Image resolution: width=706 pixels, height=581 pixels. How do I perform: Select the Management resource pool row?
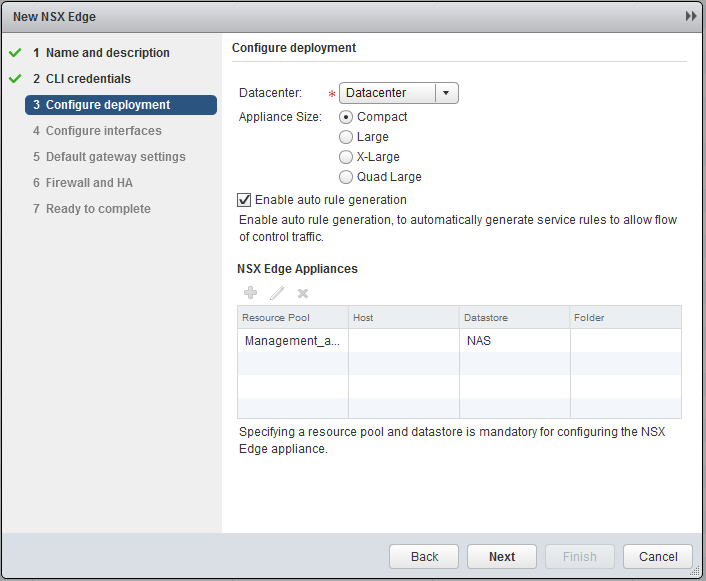tap(292, 341)
